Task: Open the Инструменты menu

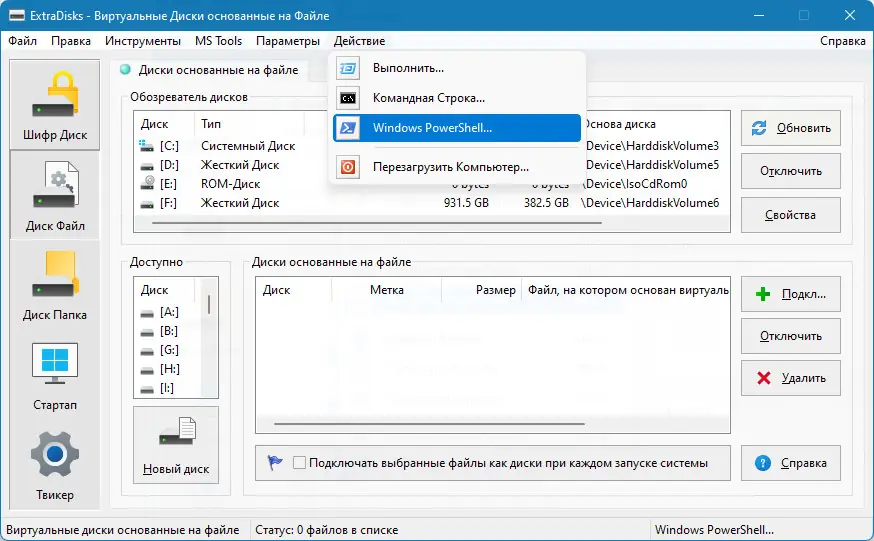Action: pos(143,41)
